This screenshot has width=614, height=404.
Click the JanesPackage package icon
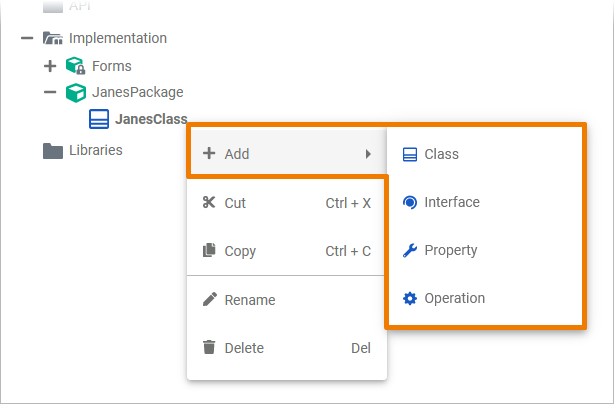tap(76, 92)
